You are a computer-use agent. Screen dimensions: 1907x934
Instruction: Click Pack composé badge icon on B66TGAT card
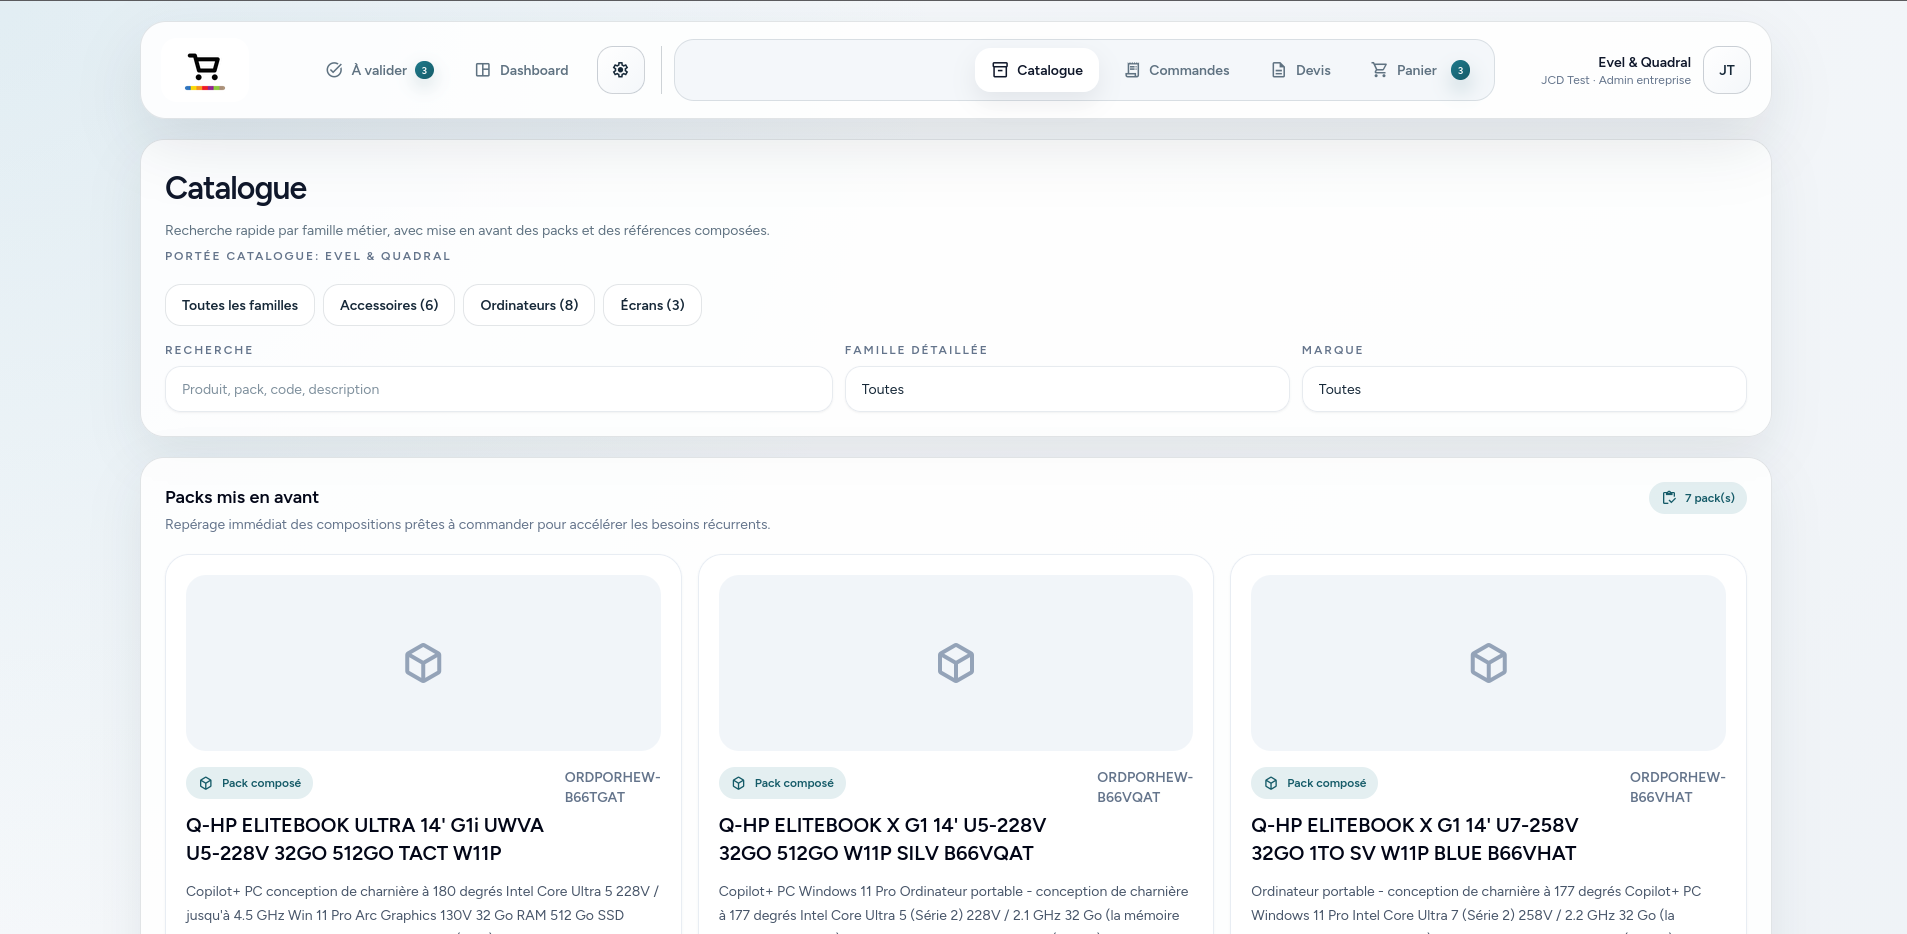206,783
